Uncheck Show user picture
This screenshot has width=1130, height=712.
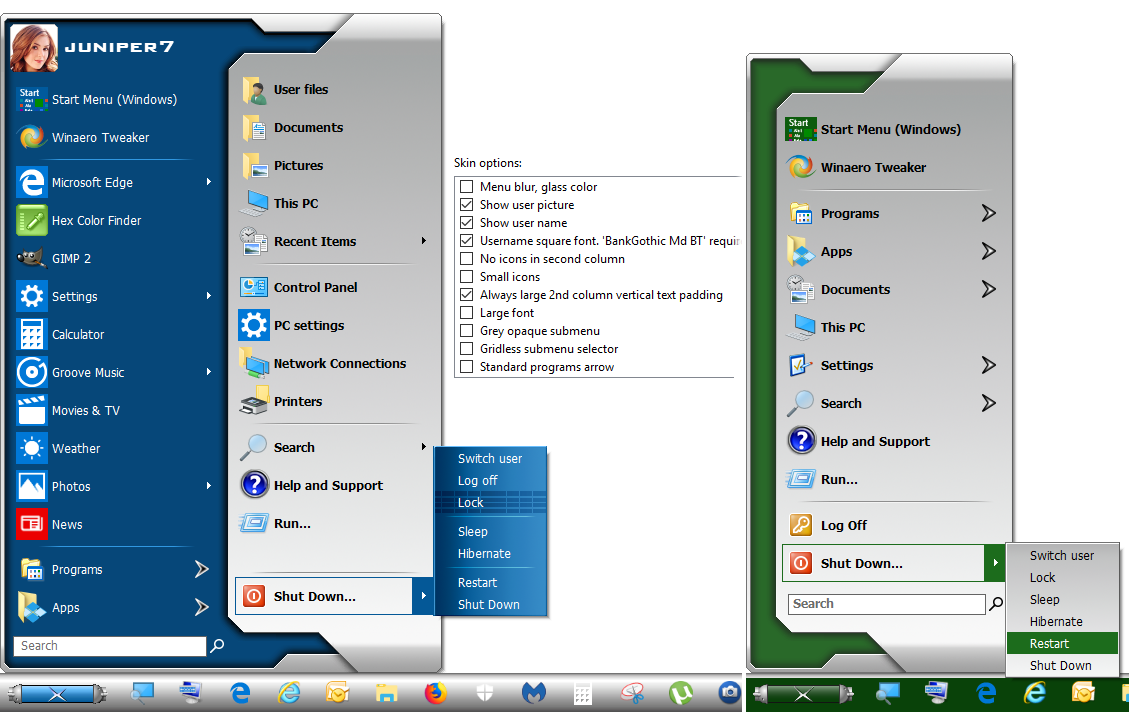[466, 205]
